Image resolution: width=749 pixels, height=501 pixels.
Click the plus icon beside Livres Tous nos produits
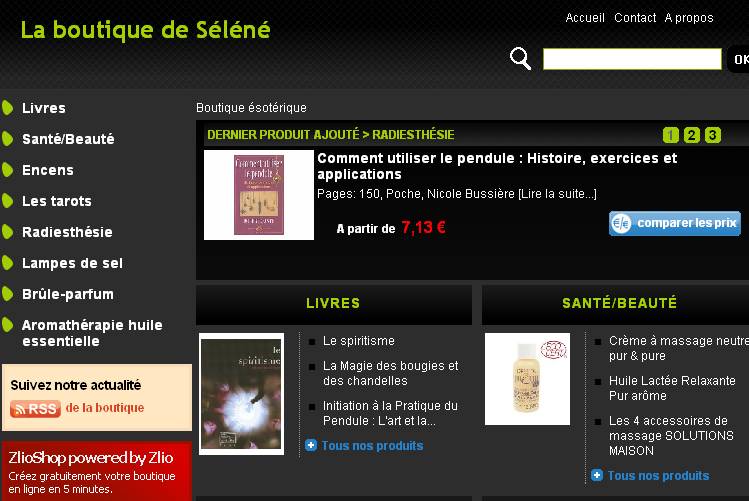310,445
